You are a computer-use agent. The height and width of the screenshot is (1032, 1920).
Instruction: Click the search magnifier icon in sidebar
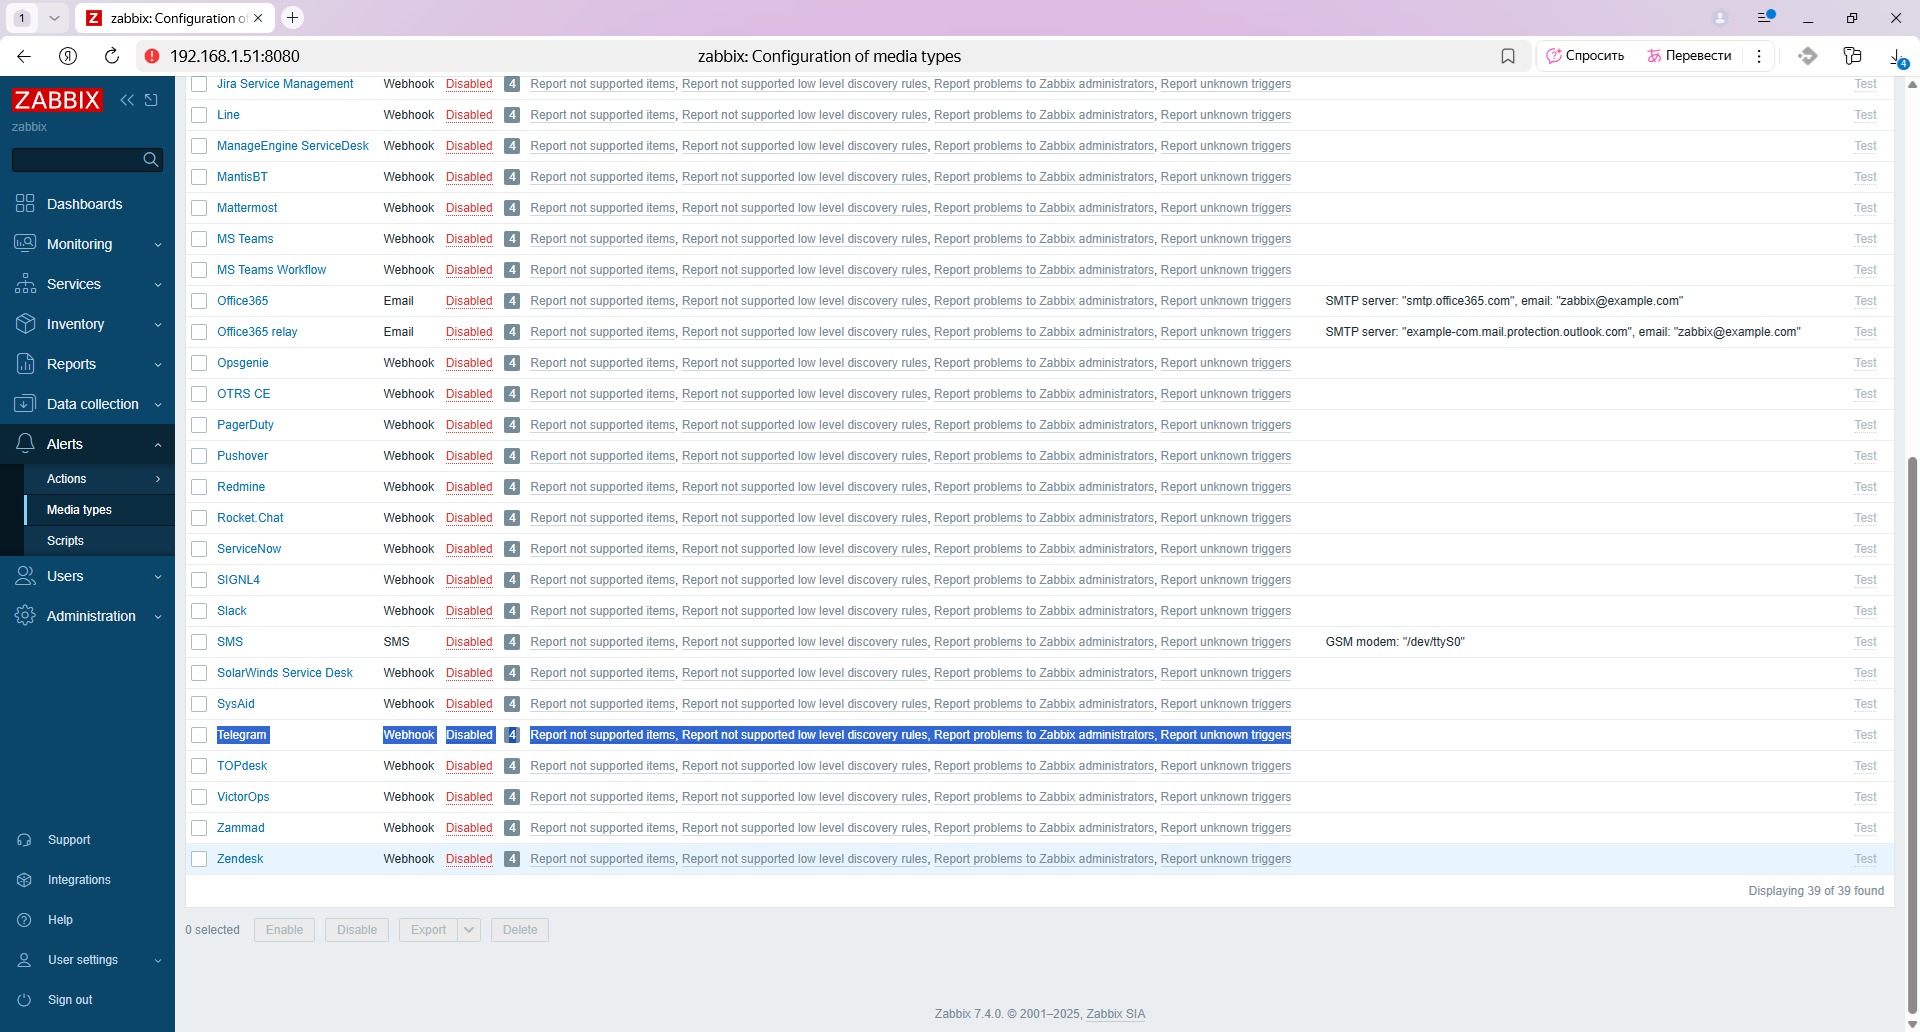[x=151, y=159]
